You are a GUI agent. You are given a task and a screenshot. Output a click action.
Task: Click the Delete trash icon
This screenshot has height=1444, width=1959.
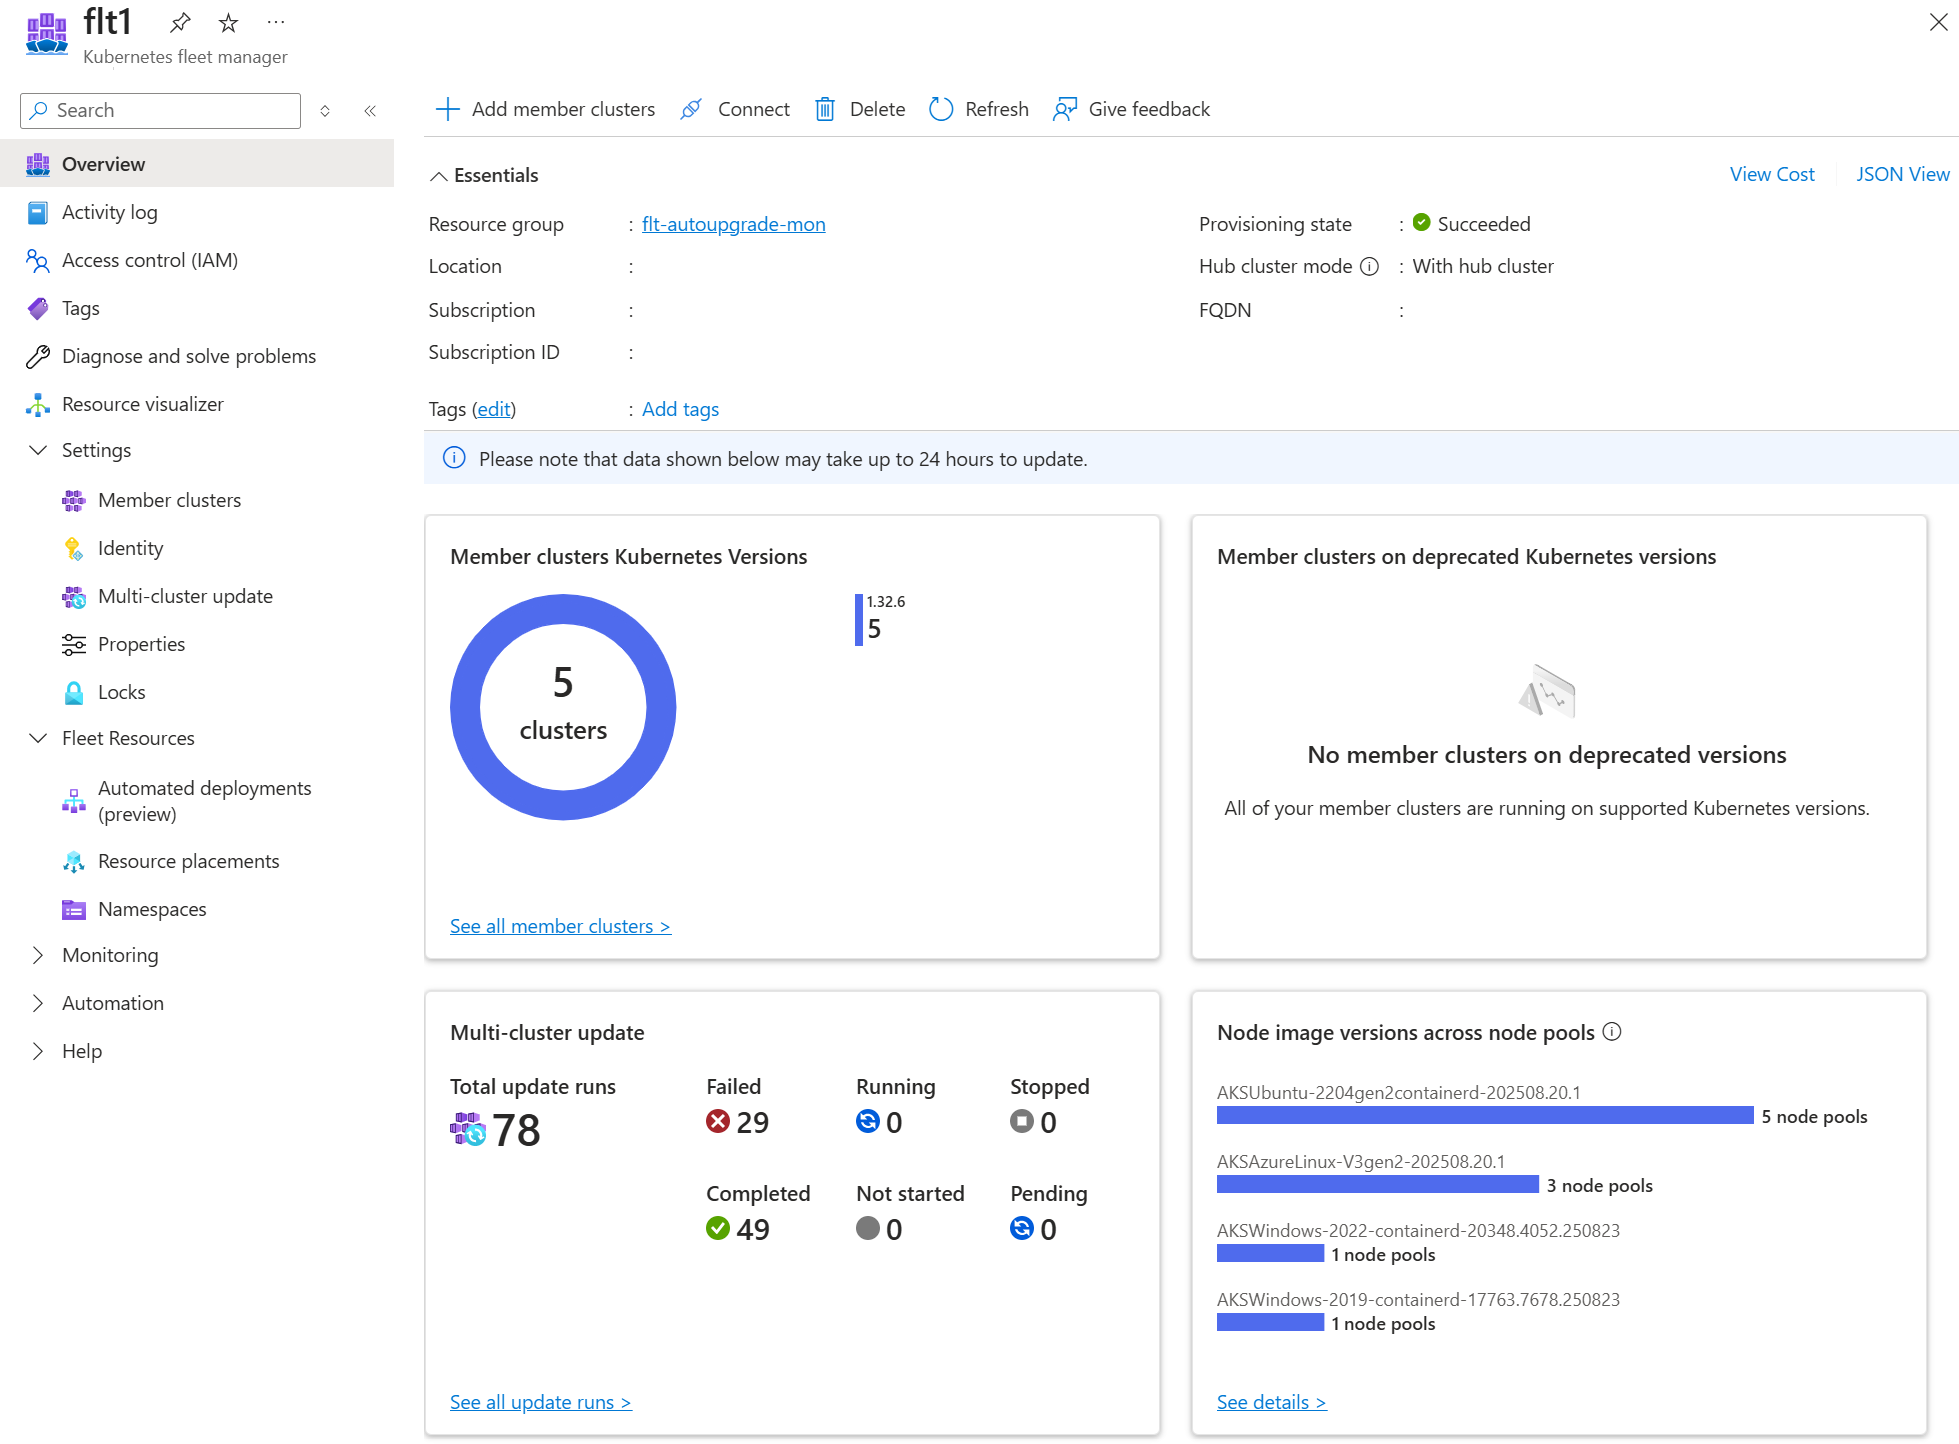825,109
